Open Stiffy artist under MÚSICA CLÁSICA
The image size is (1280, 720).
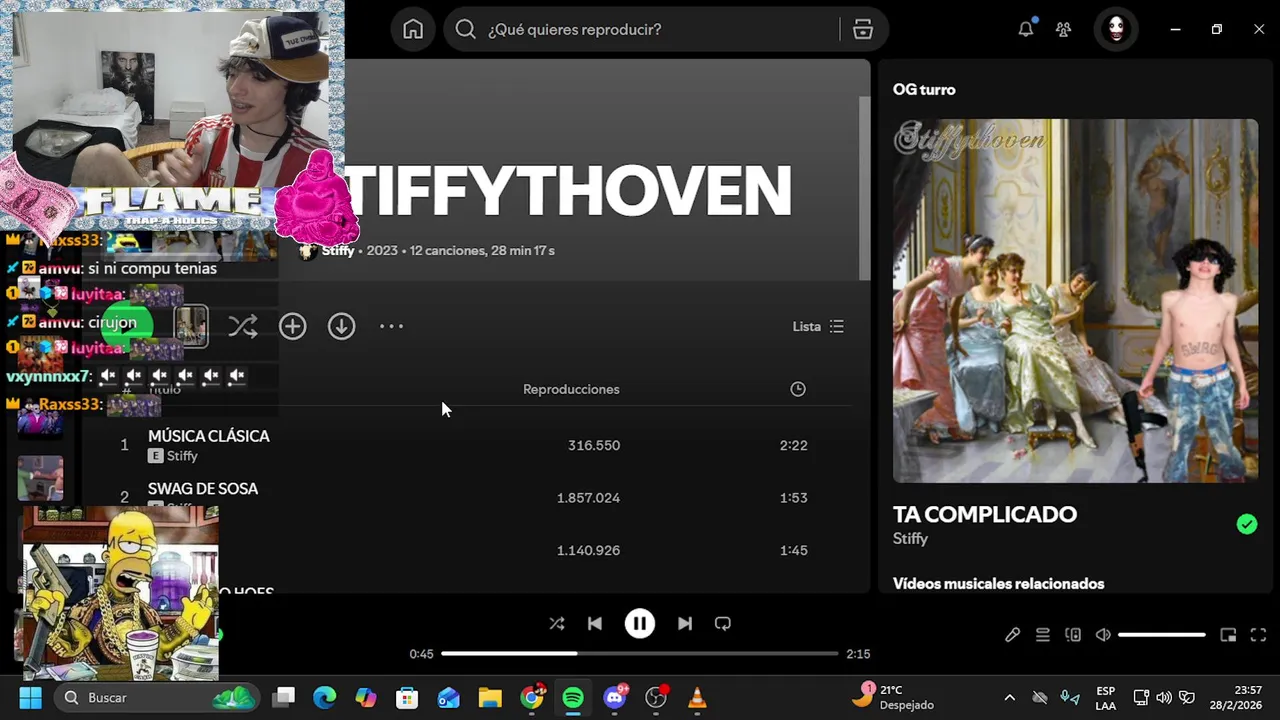point(182,456)
